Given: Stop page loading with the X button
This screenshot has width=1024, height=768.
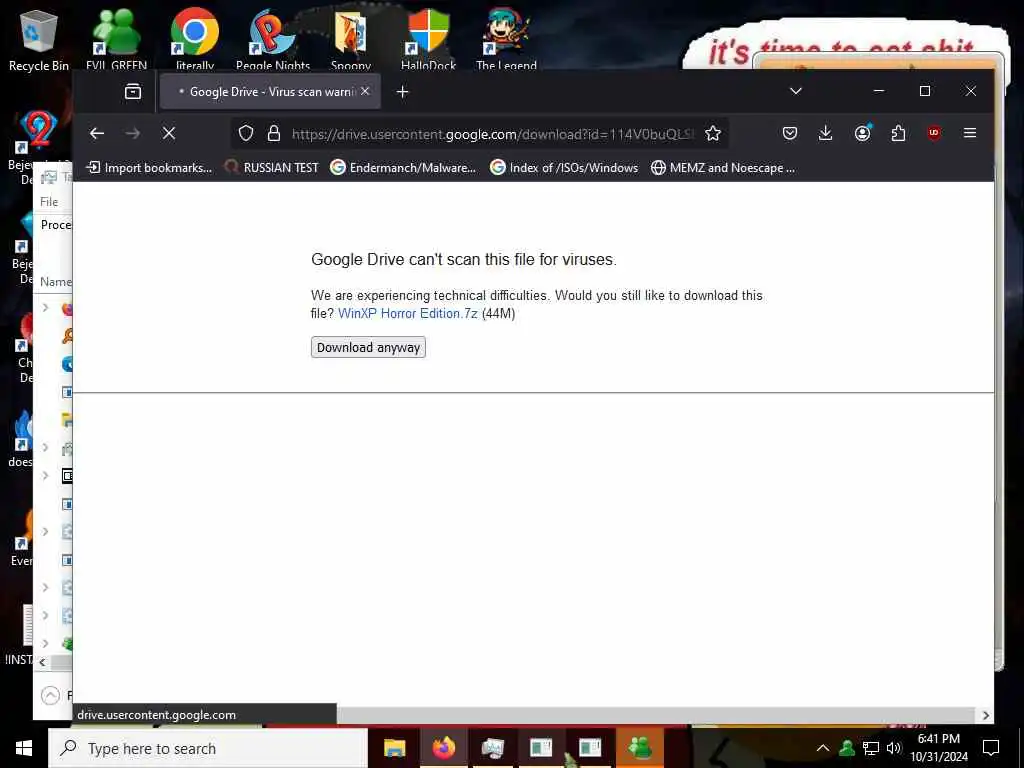Looking at the screenshot, I should tap(168, 133).
